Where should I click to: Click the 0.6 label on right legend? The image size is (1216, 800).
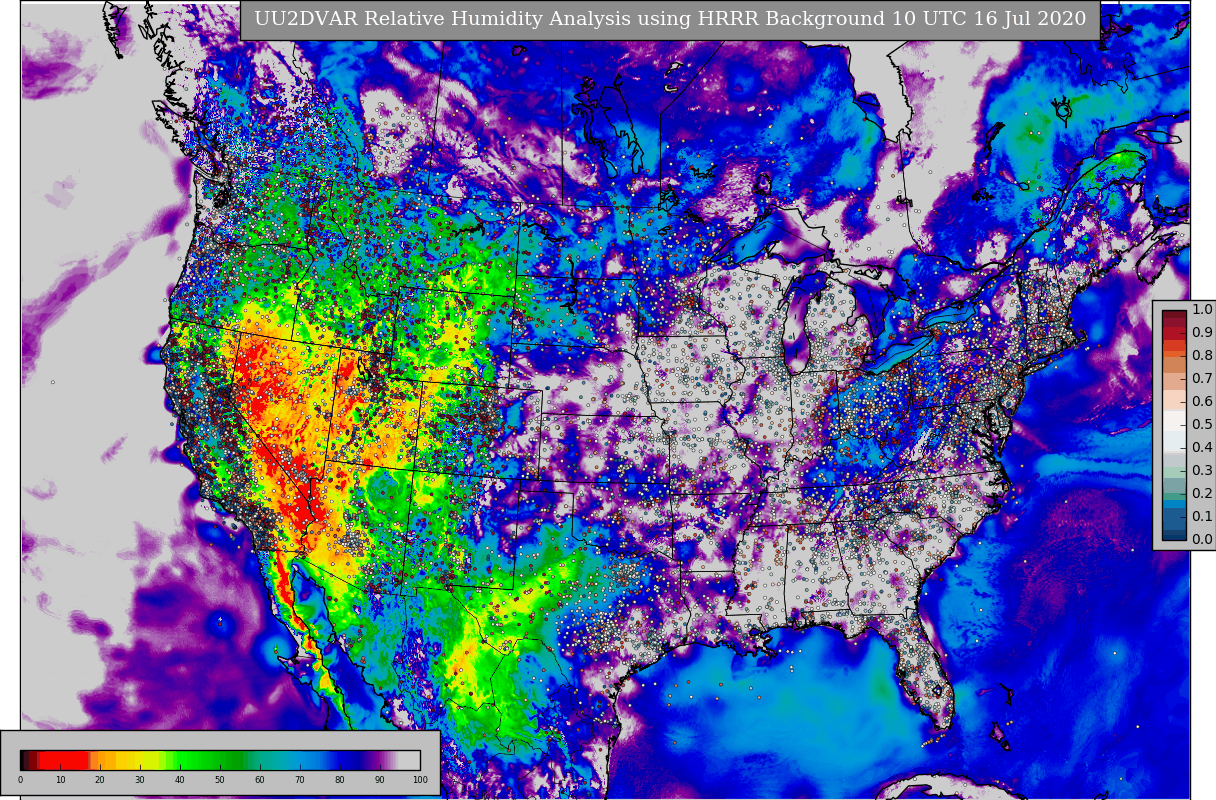(x=1202, y=402)
